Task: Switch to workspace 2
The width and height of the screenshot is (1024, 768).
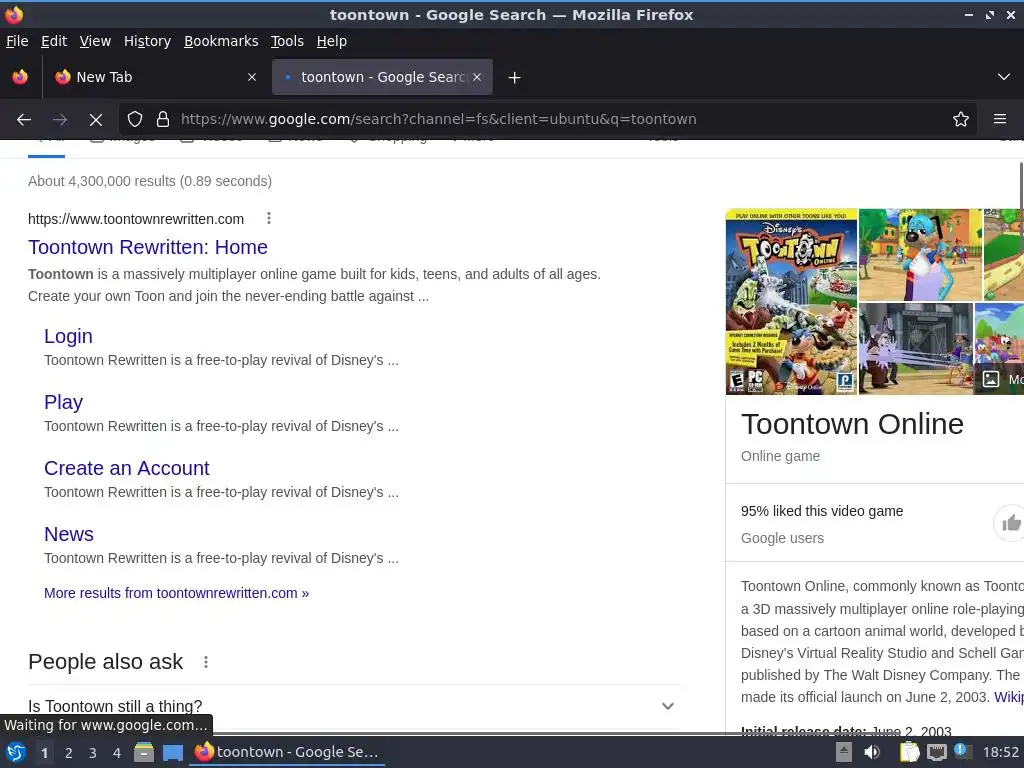Action: [69, 753]
